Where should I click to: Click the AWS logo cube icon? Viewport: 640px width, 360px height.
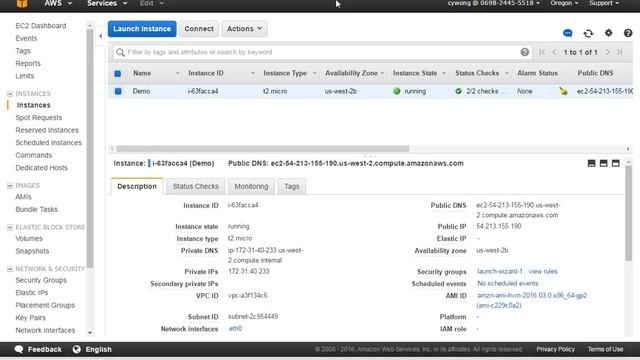pos(22,4)
